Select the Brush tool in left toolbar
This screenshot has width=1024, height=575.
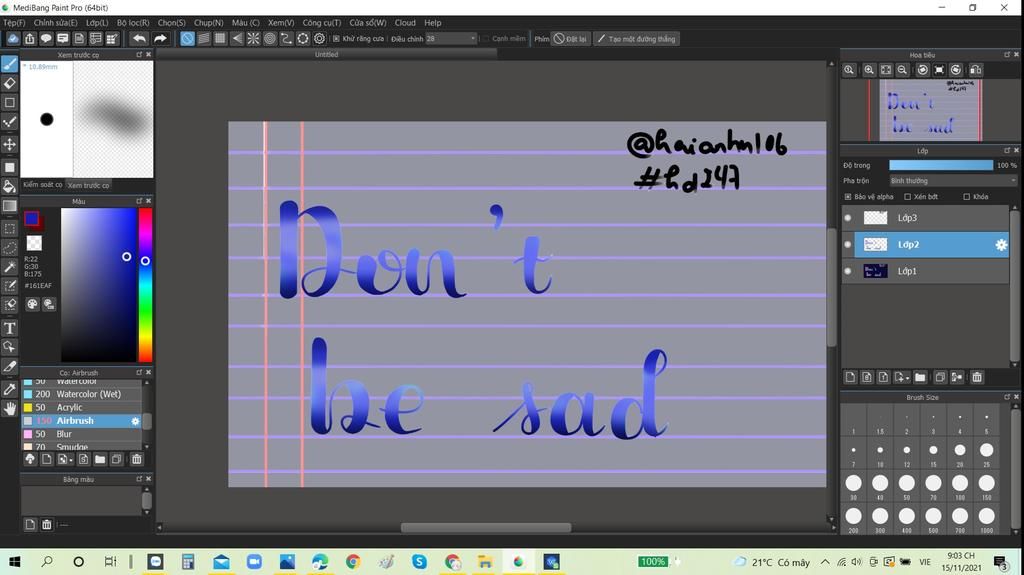(x=10, y=64)
